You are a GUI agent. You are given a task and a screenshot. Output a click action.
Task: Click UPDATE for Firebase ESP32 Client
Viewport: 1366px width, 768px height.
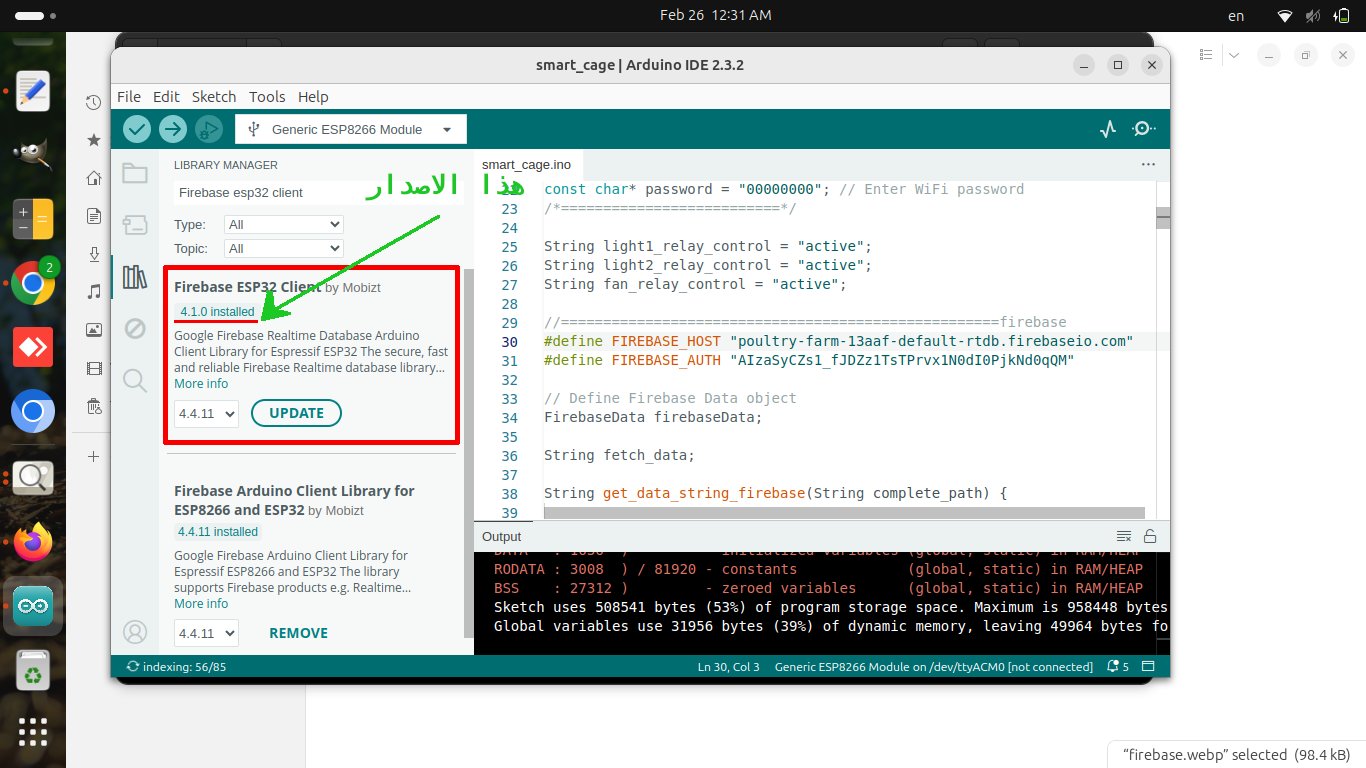tap(297, 413)
